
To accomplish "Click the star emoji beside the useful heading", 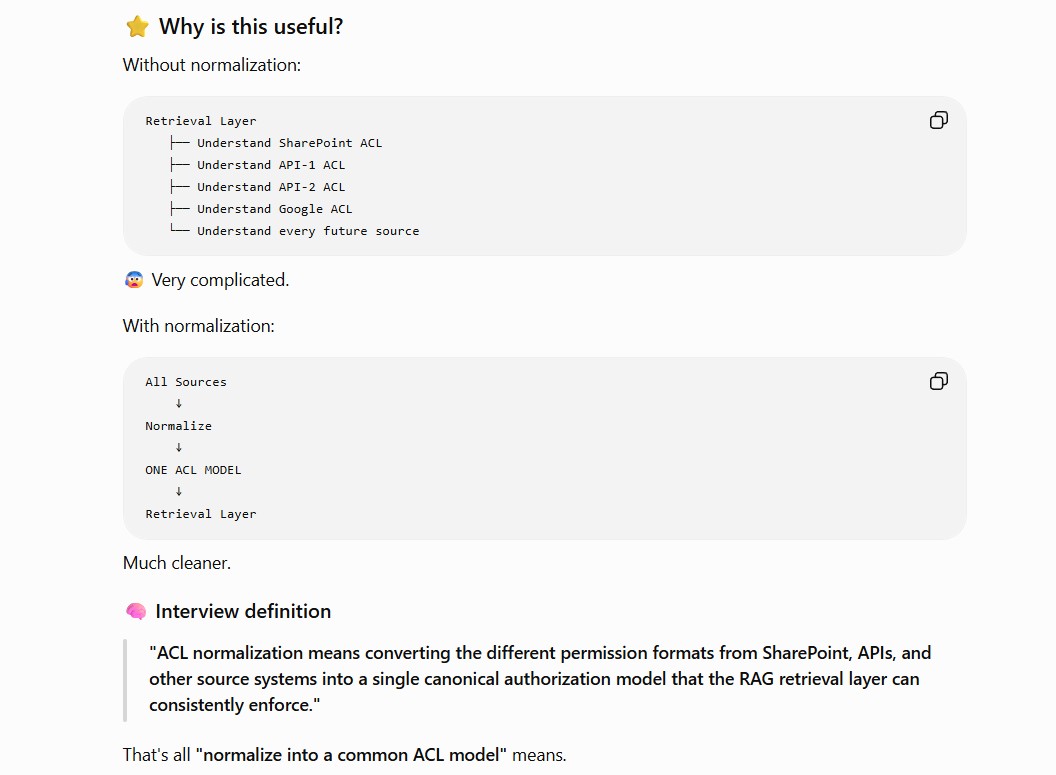I will click(137, 27).
